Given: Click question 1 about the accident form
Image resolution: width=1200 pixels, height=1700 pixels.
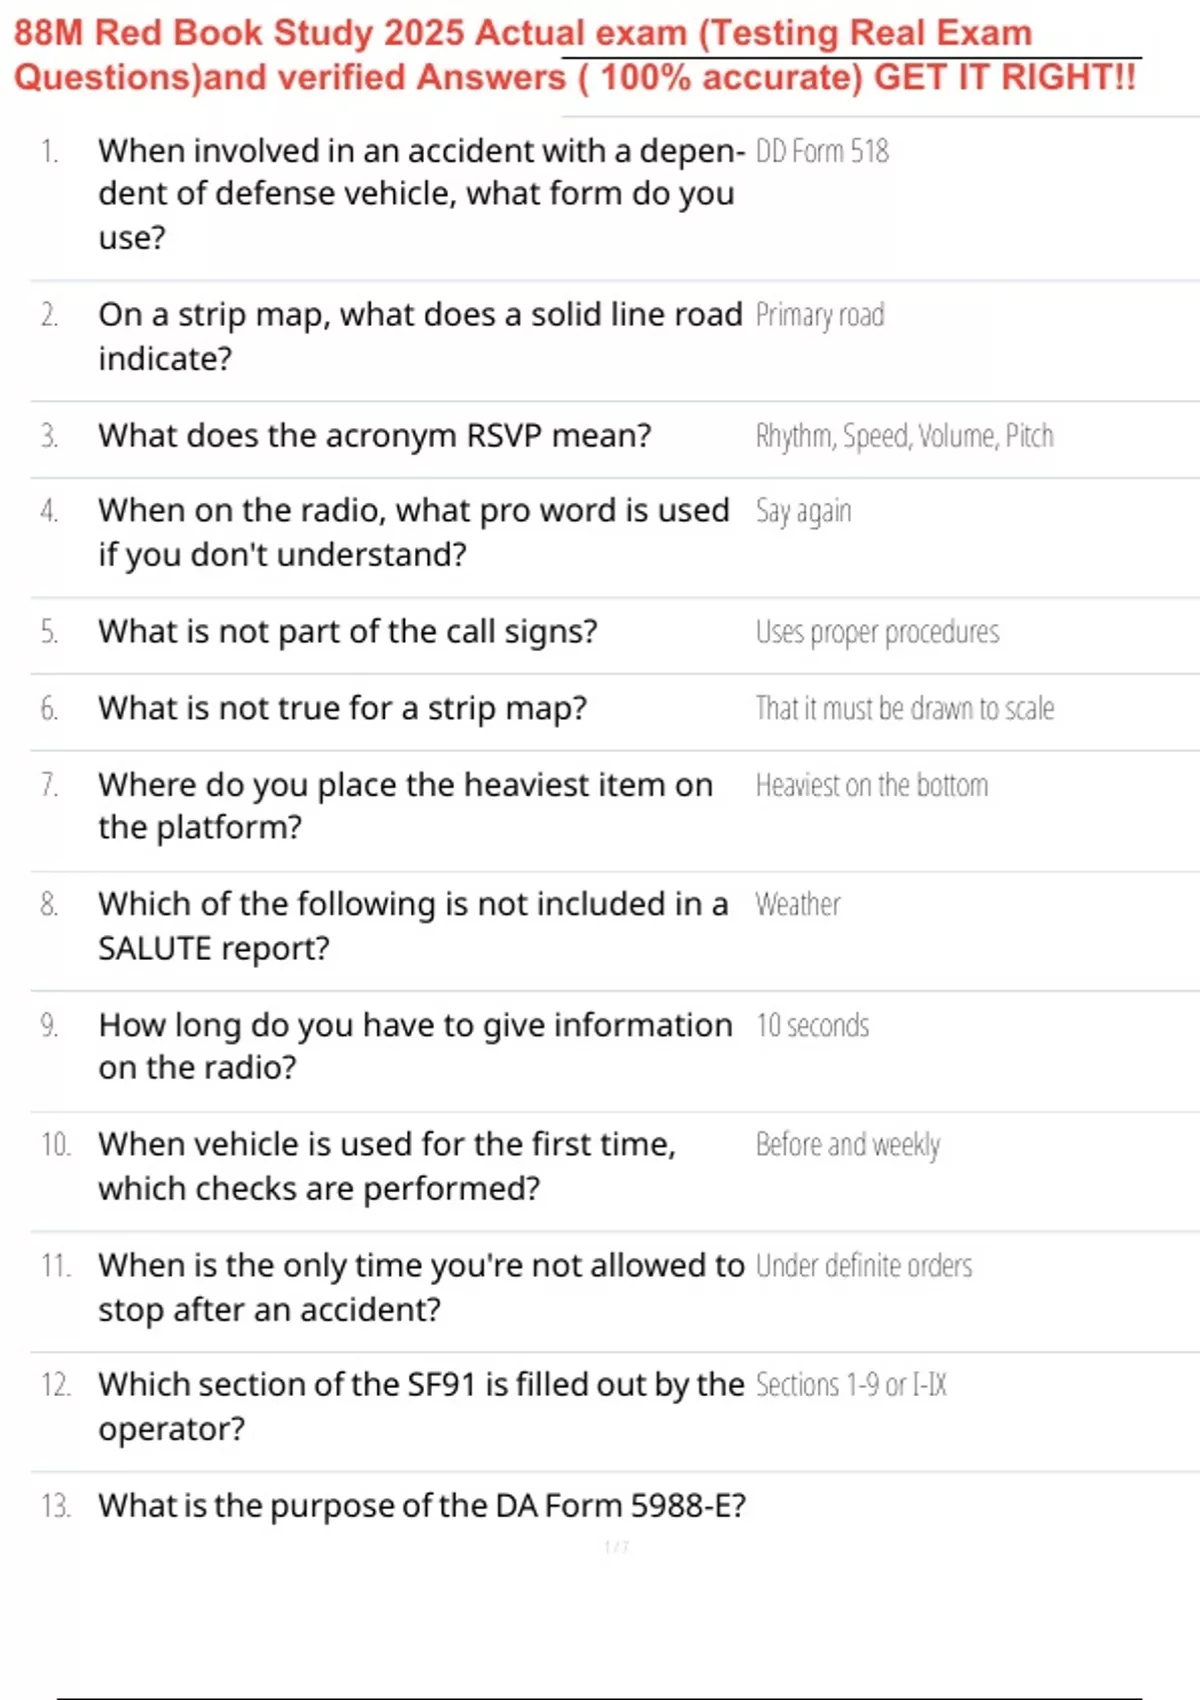Looking at the screenshot, I should [420, 193].
